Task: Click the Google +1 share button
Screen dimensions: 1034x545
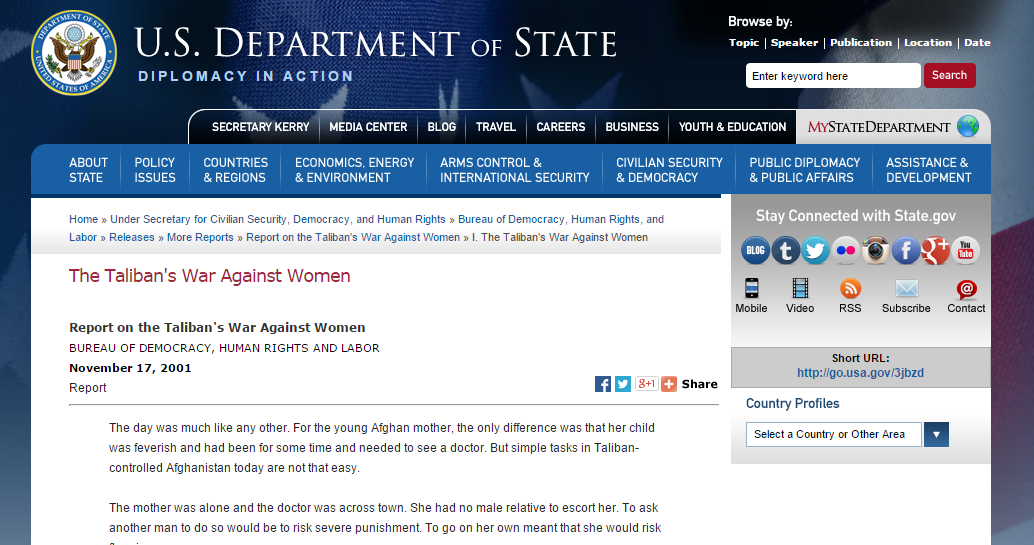Action: coord(646,384)
